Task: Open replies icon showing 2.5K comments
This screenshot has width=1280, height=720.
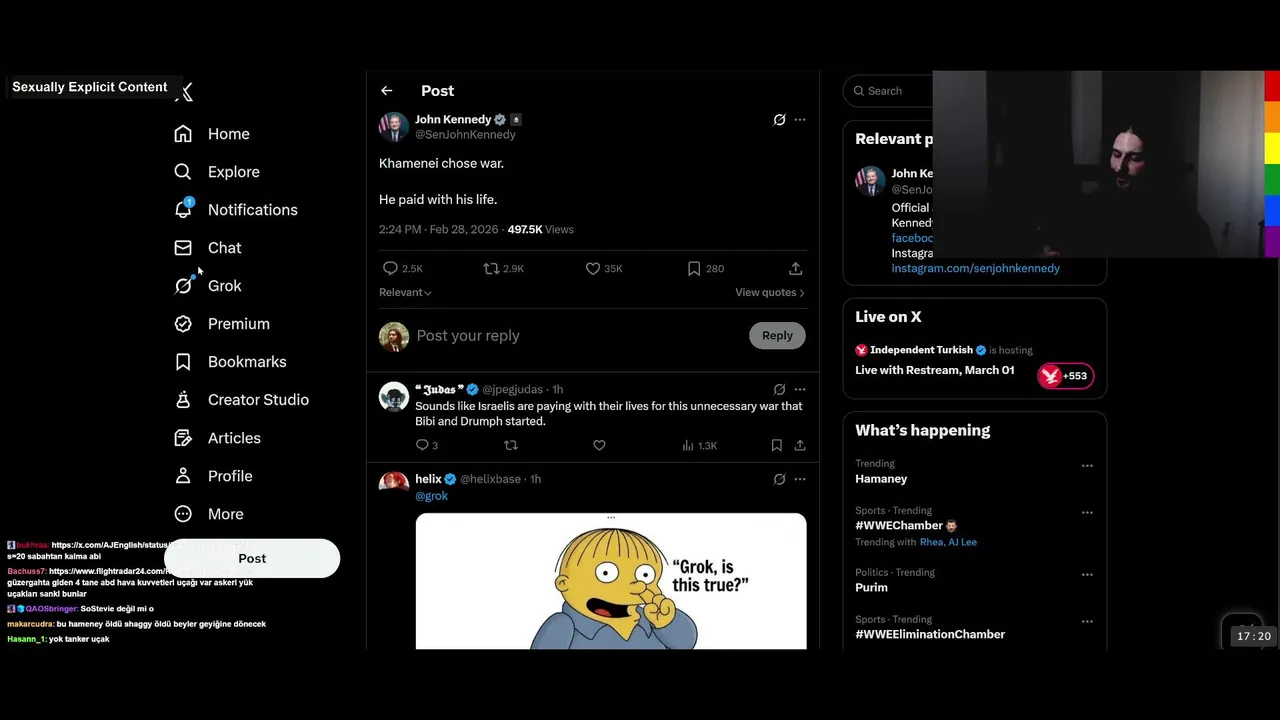Action: (390, 268)
